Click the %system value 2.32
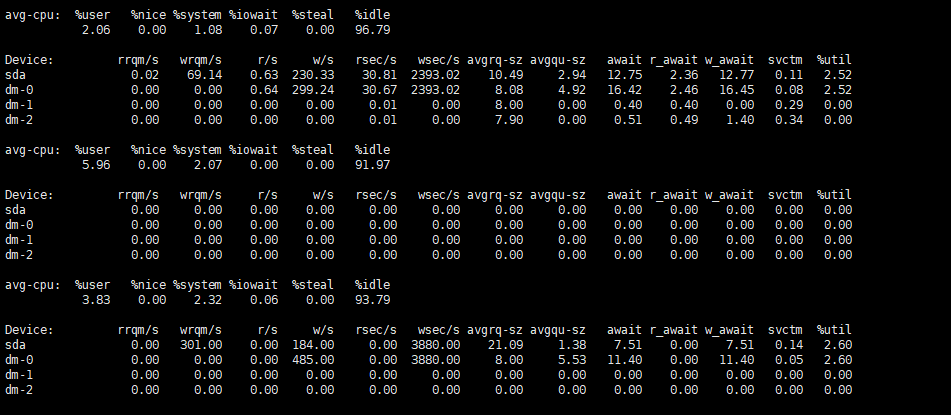Viewport: 951px width, 415px height. pyautogui.click(x=208, y=300)
